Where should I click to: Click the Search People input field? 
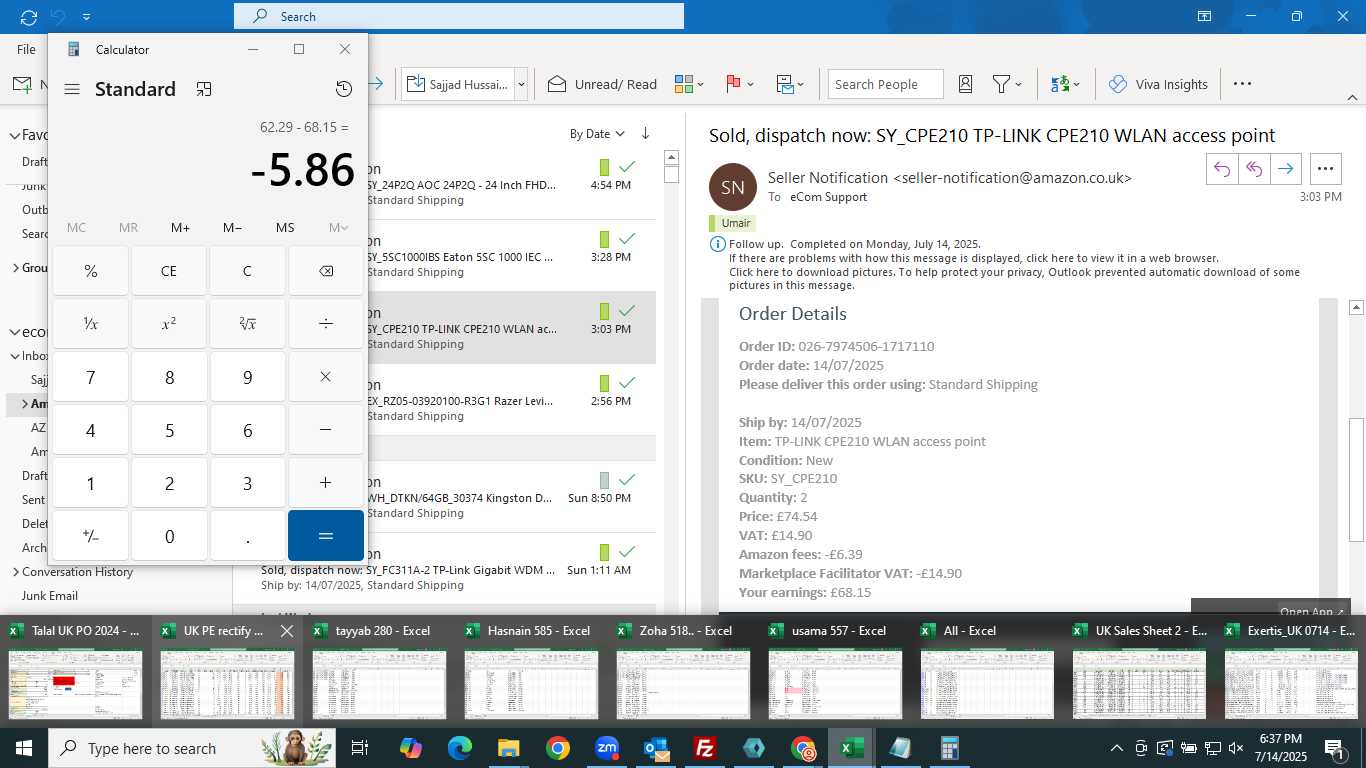pyautogui.click(x=886, y=84)
